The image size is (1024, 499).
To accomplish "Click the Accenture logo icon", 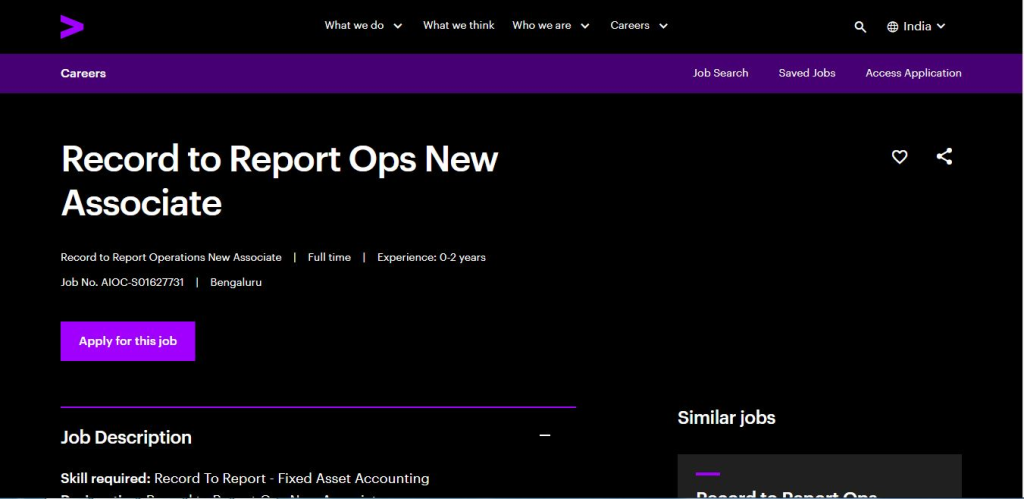I will click(x=72, y=27).
